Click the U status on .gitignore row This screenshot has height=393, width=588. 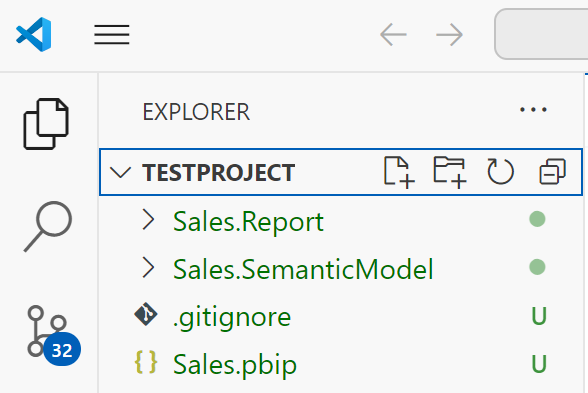pyautogui.click(x=539, y=316)
